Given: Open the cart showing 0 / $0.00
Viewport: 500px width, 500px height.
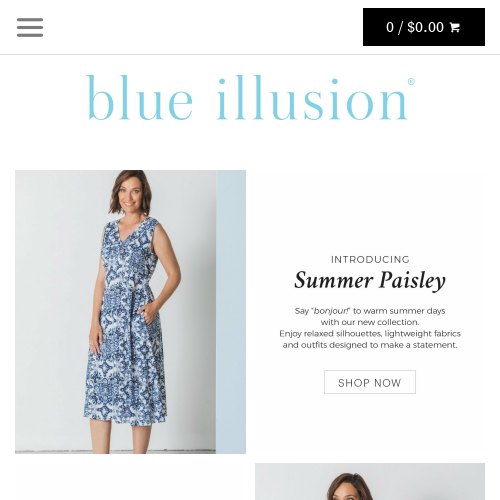Looking at the screenshot, I should [424, 27].
